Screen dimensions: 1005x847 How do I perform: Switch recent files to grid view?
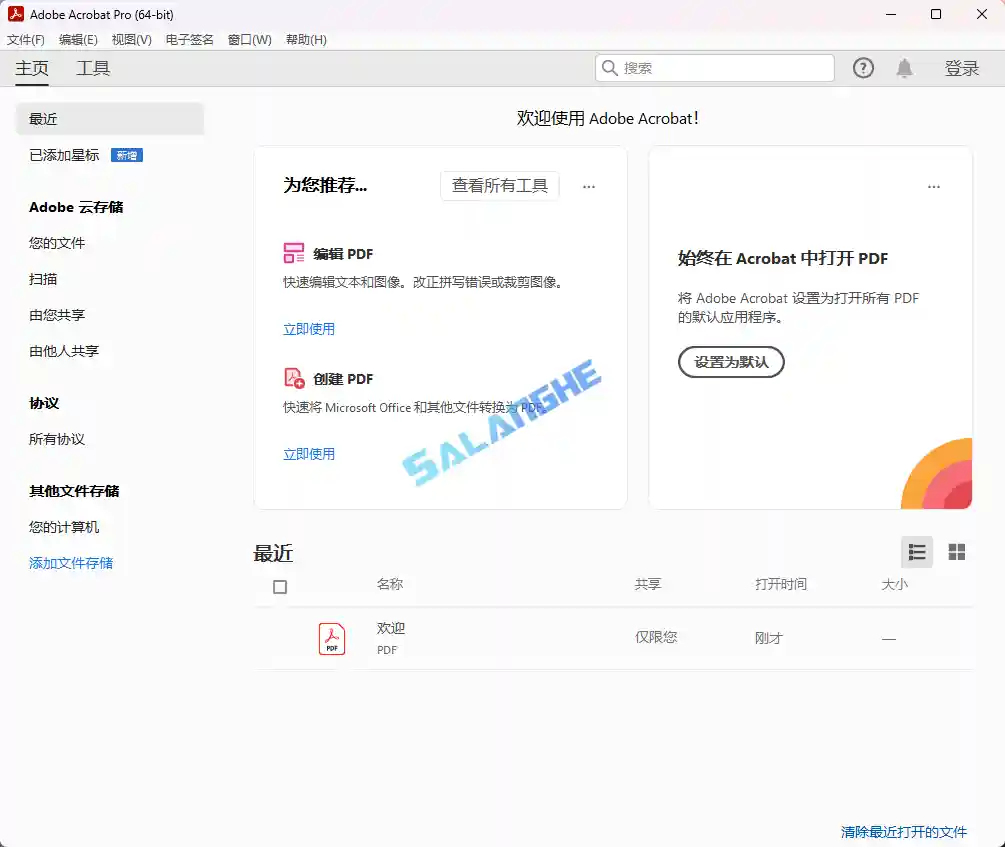click(956, 551)
